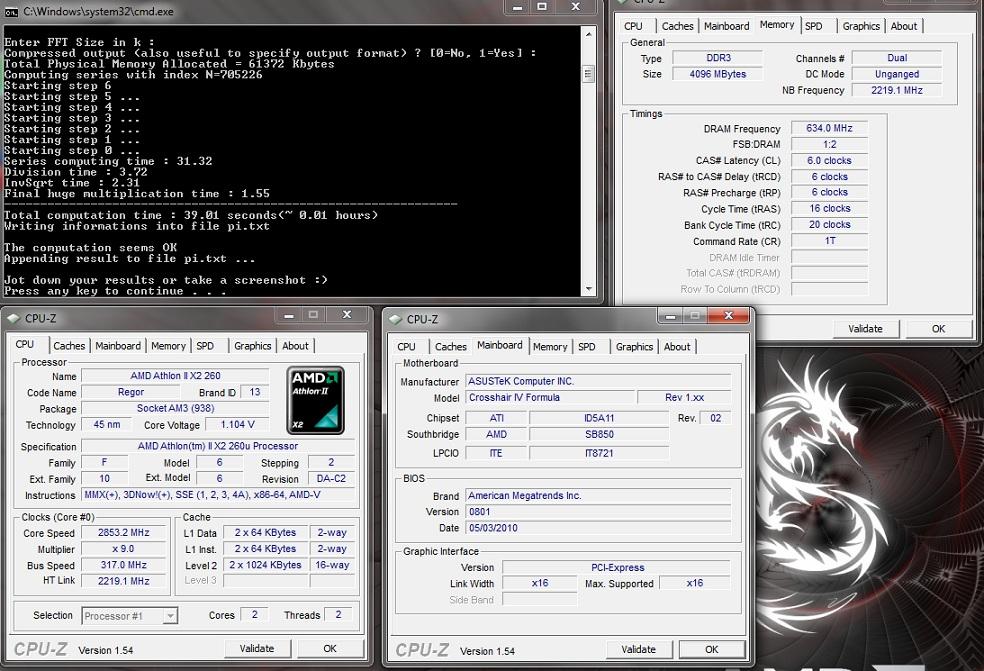Viewport: 984px width, 671px height.
Task: Click the Core Speed value 2853.2 MHz
Action: tap(124, 533)
